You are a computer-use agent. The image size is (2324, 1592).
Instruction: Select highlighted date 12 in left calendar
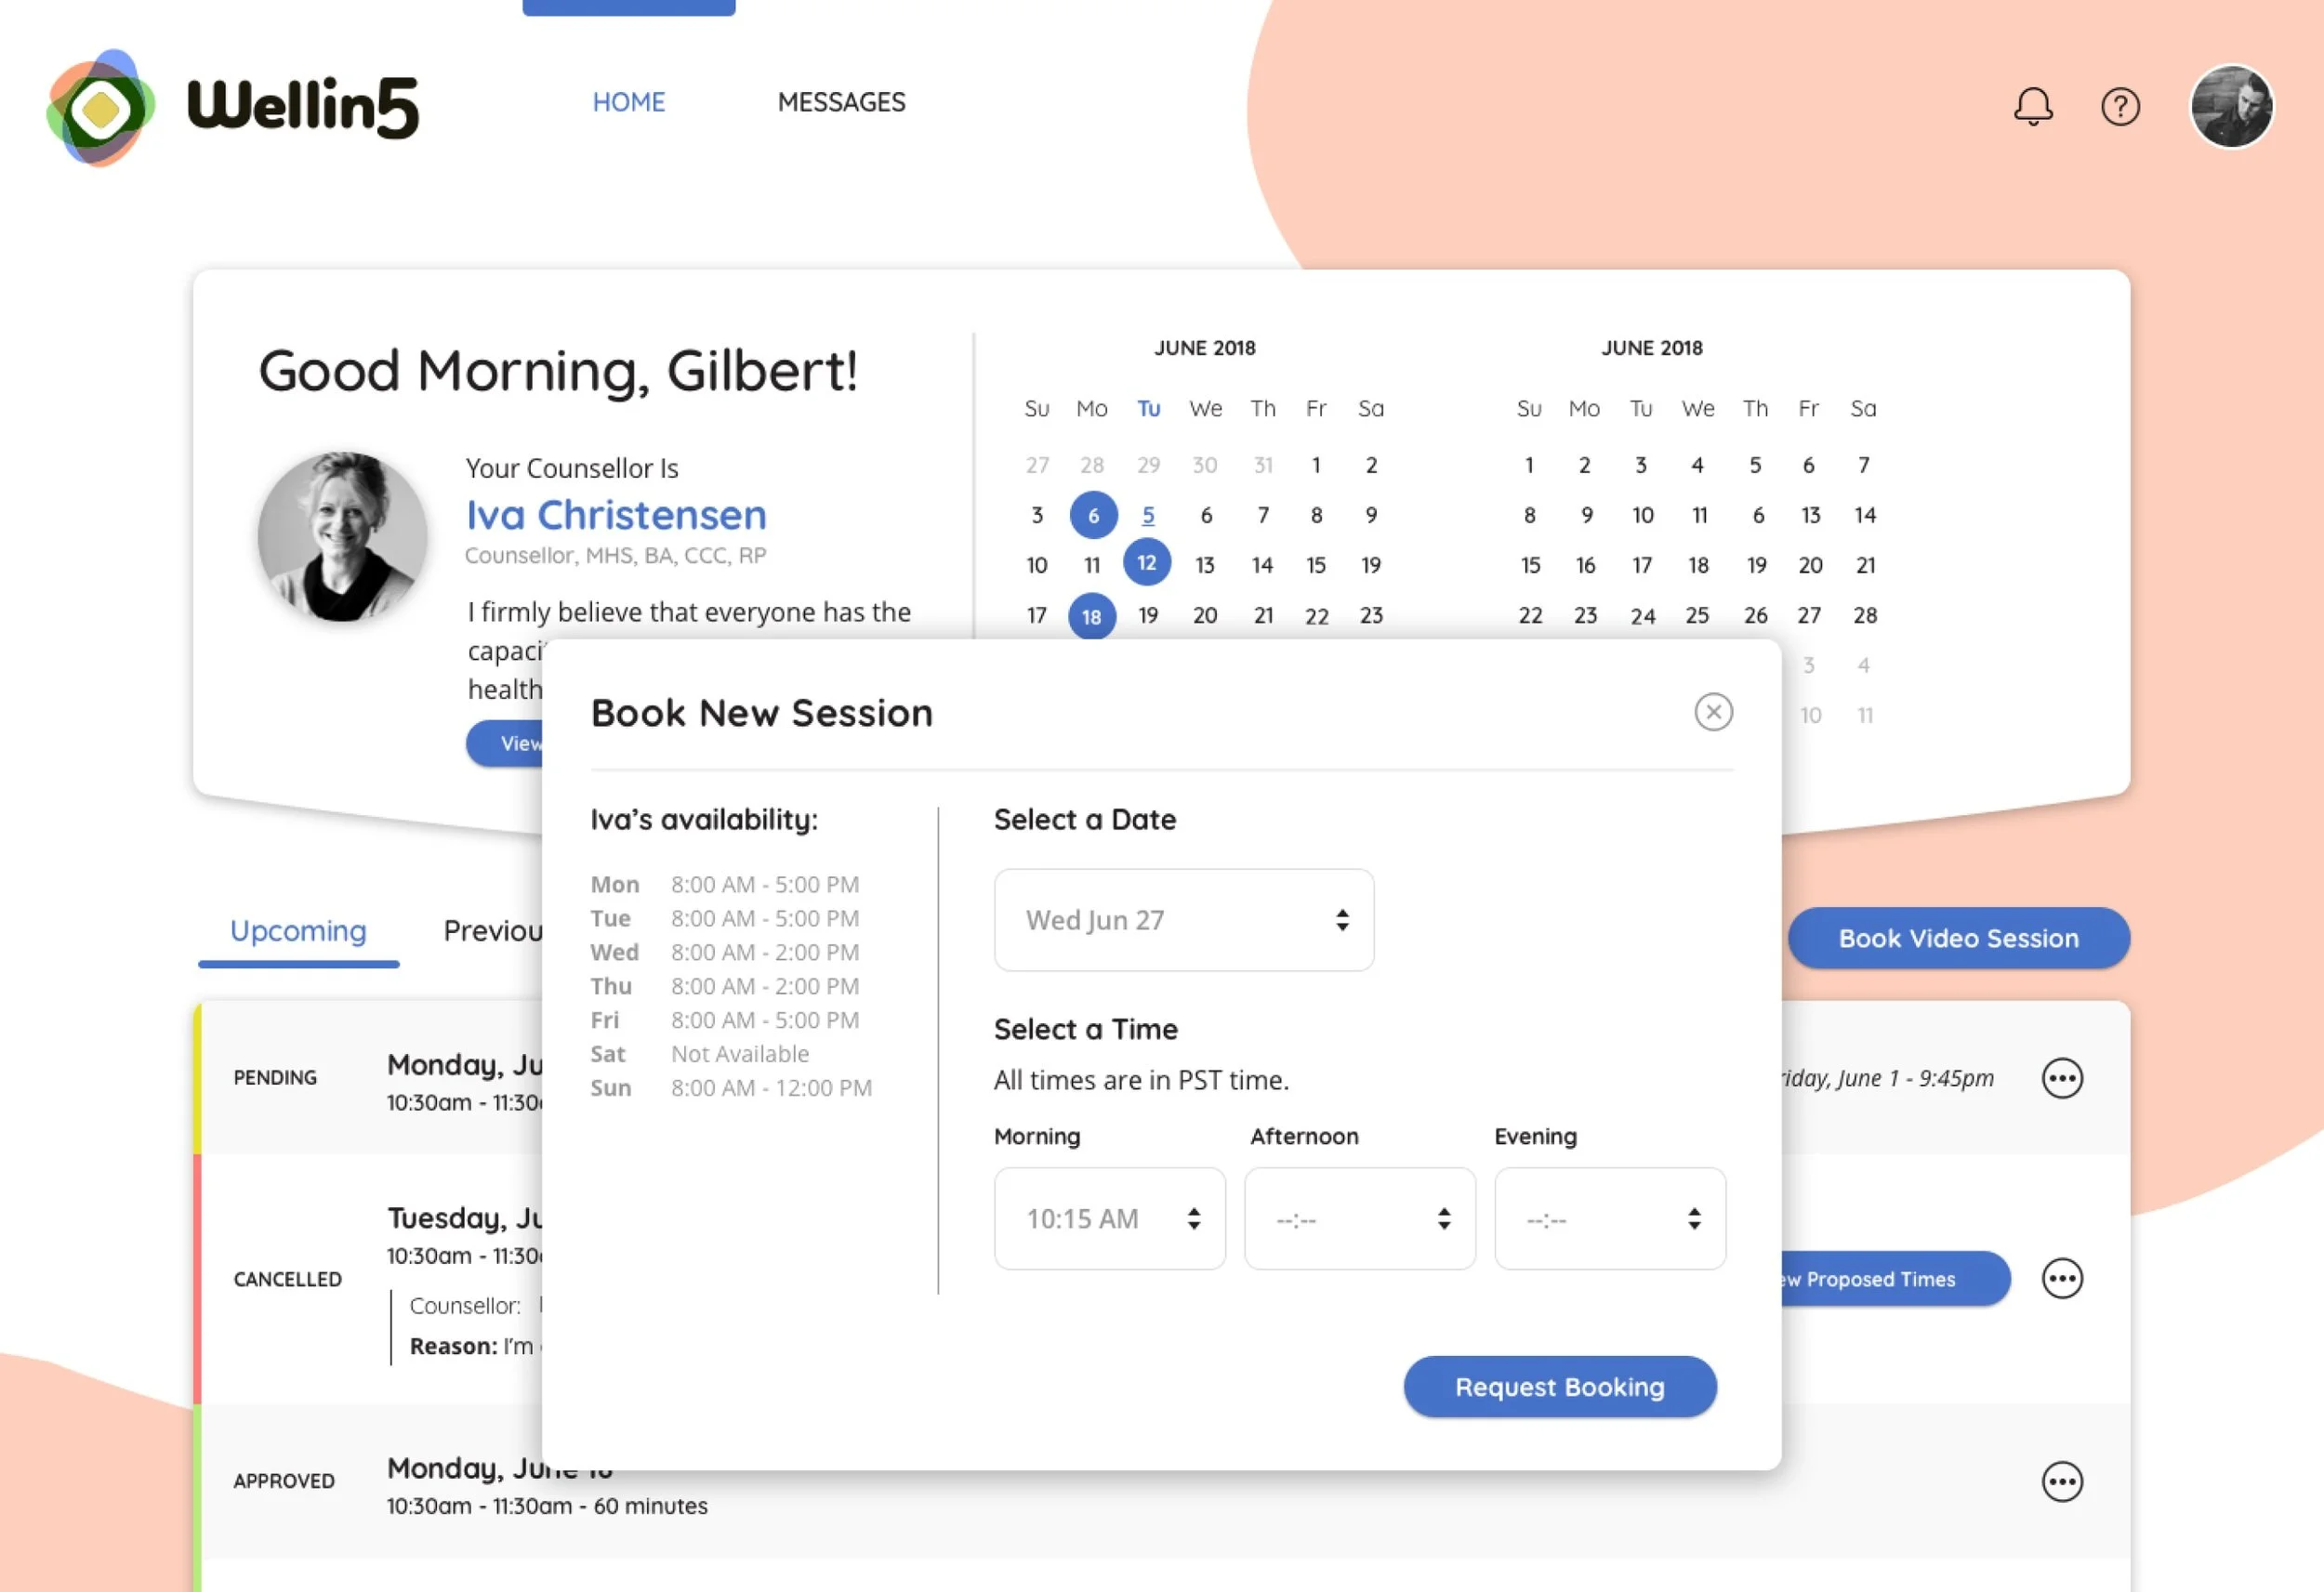click(1146, 563)
